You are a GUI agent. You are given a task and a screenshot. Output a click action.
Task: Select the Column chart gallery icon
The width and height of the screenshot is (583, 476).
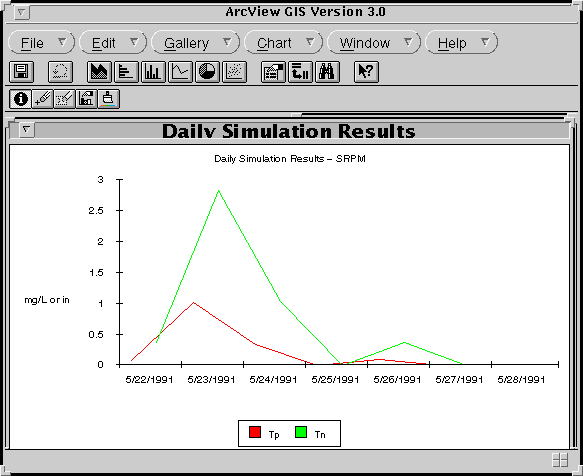[153, 71]
